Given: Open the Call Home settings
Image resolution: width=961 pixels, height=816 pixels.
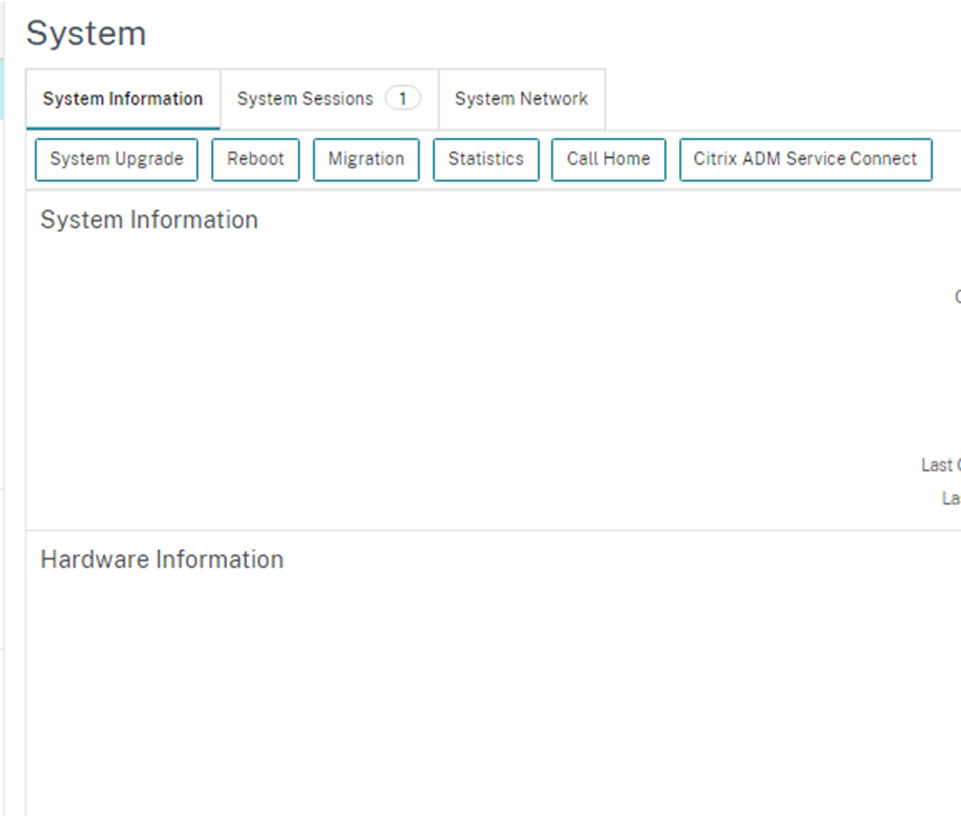Looking at the screenshot, I should coord(608,159).
